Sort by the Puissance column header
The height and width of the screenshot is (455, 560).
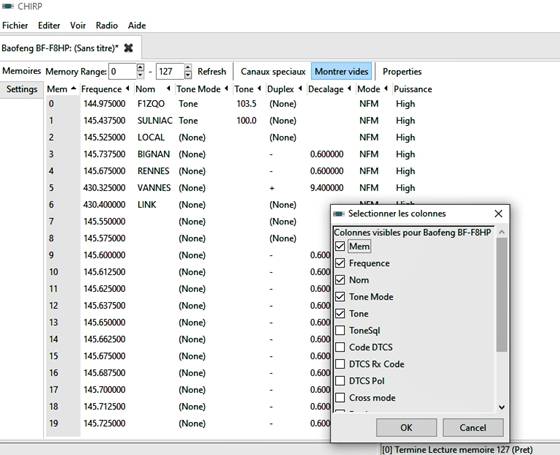[x=412, y=89]
